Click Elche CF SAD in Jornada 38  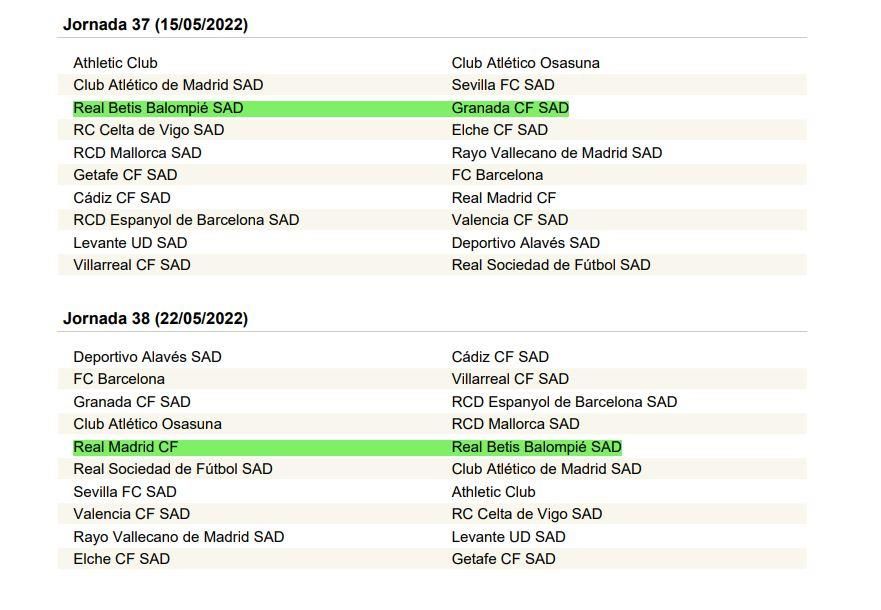[x=121, y=559]
